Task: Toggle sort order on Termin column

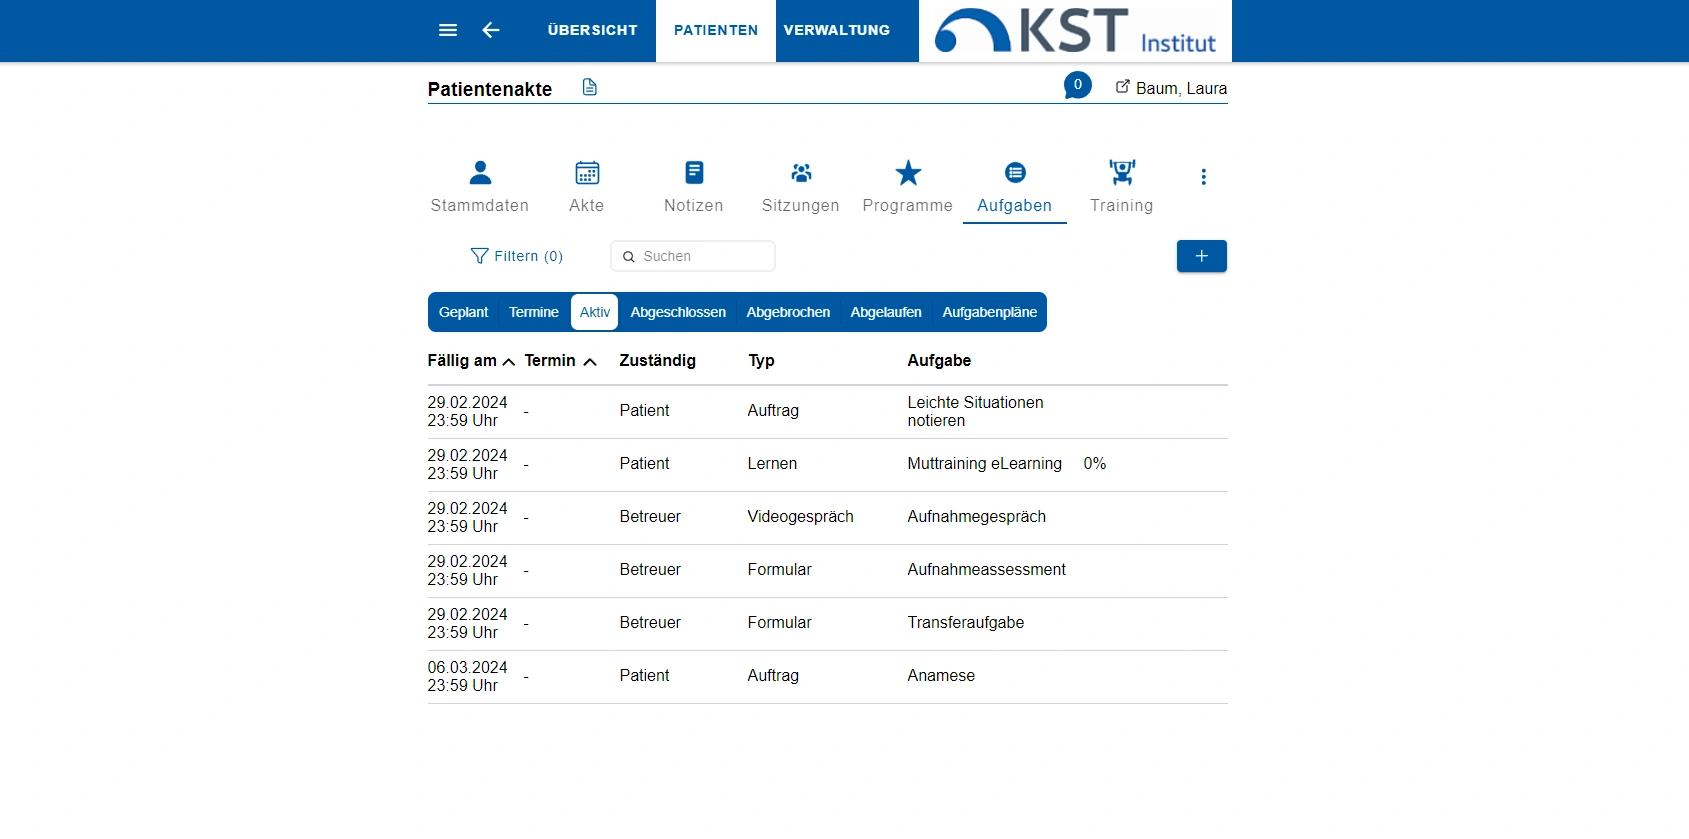Action: pyautogui.click(x=590, y=362)
